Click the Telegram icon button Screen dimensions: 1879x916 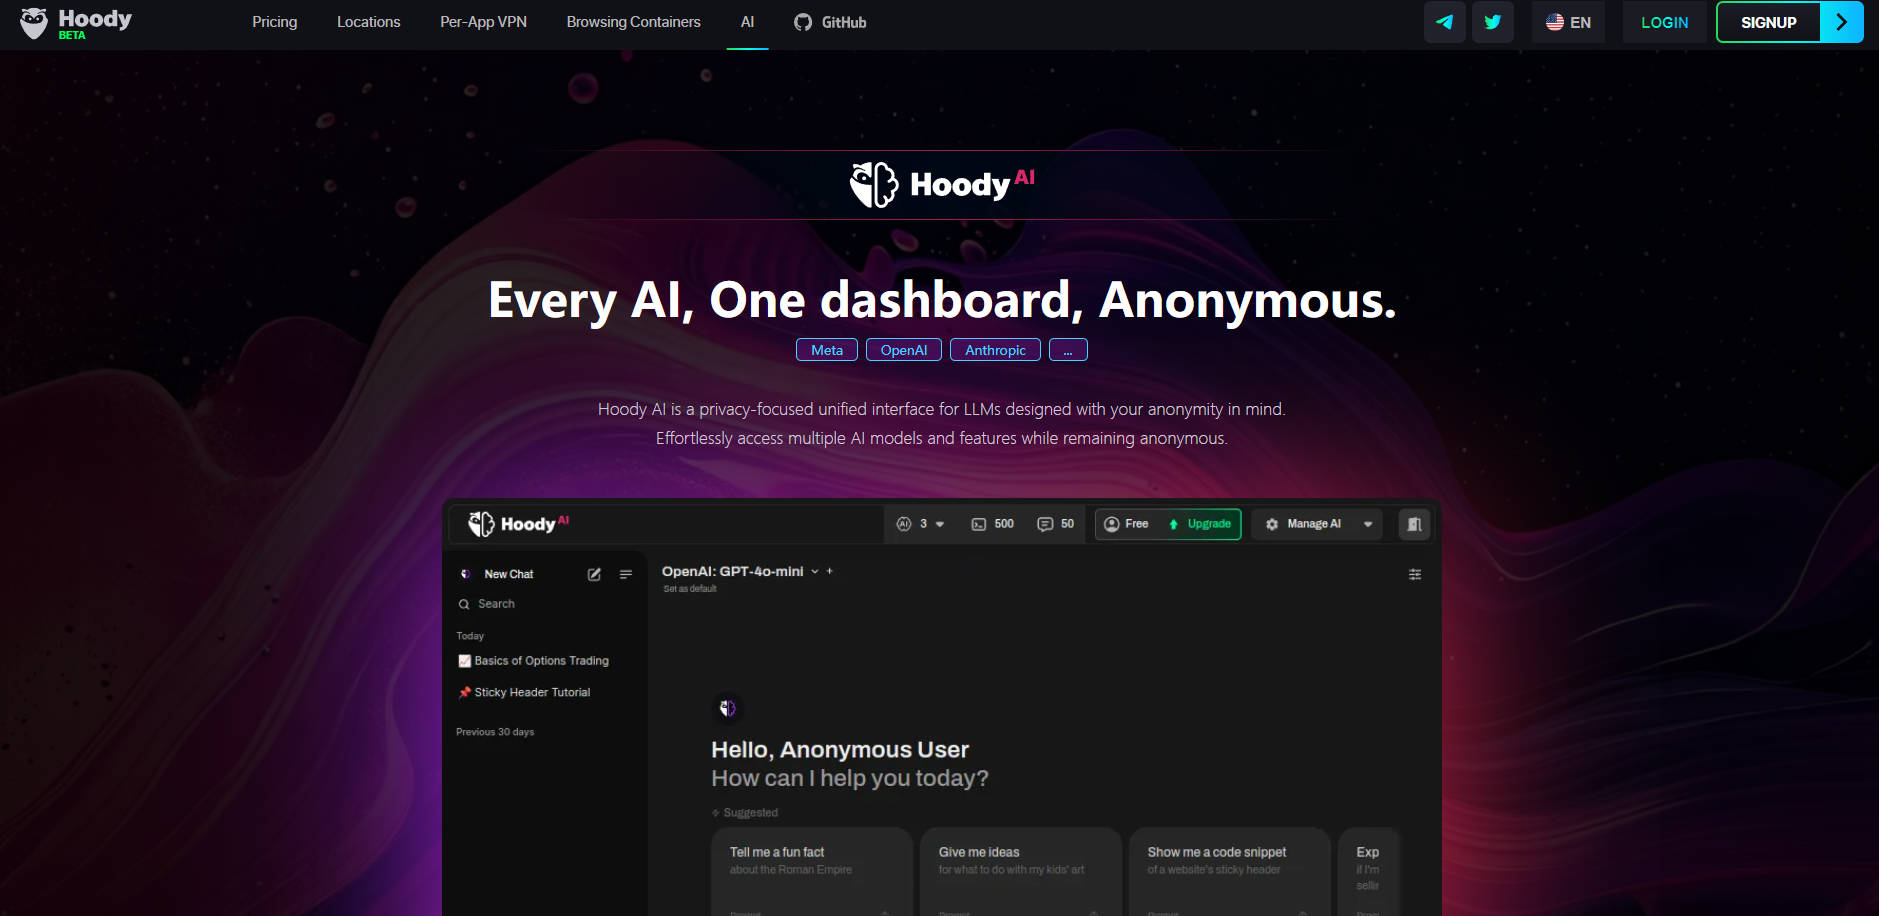pos(1444,22)
